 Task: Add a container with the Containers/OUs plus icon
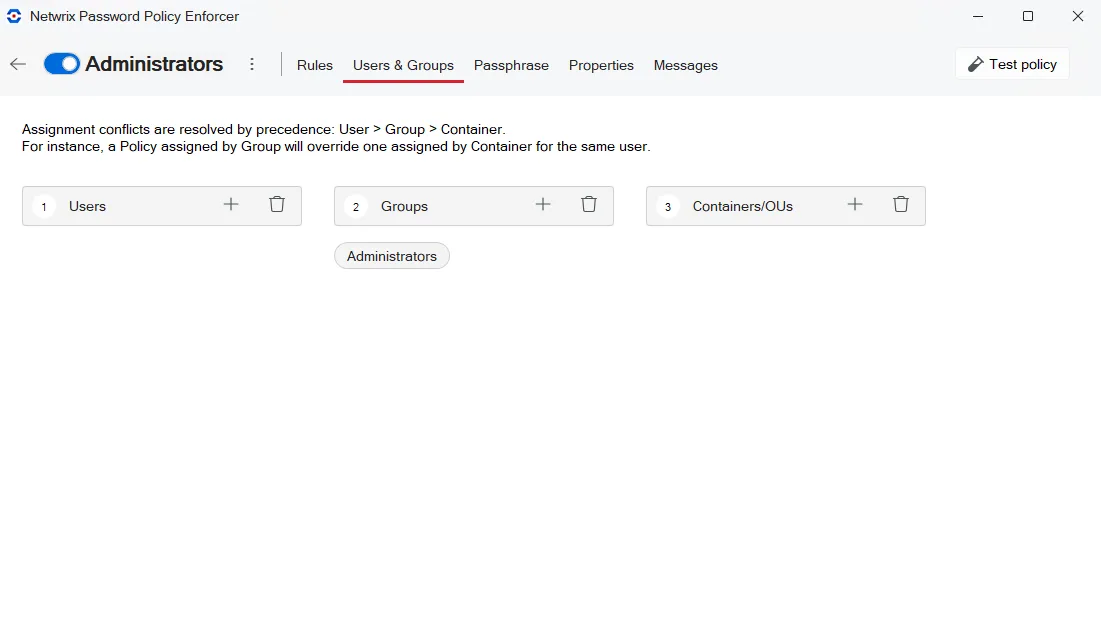[855, 204]
